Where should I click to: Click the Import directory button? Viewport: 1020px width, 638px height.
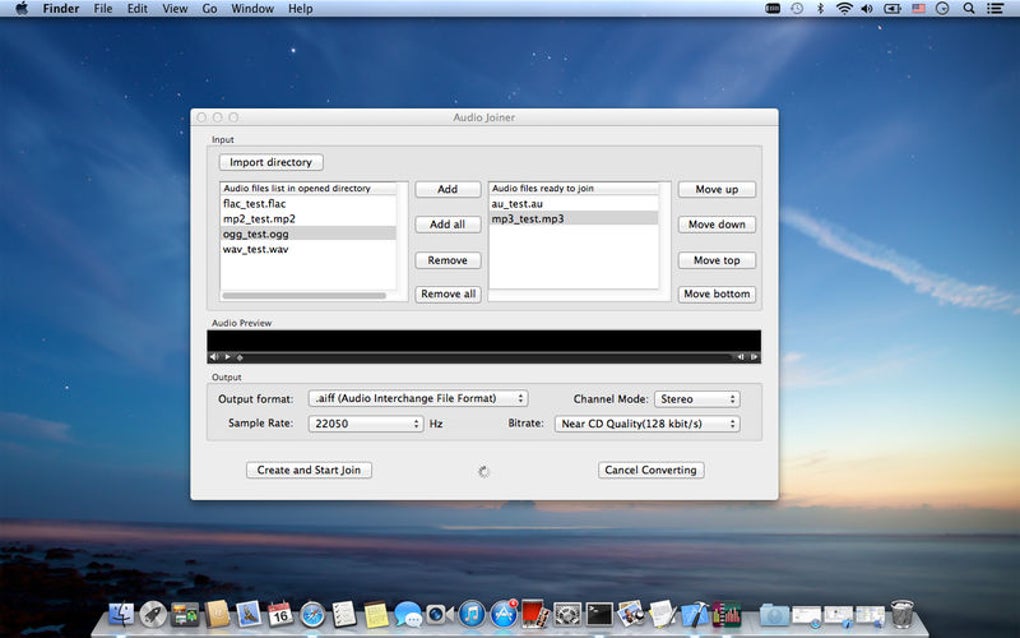pyautogui.click(x=271, y=162)
